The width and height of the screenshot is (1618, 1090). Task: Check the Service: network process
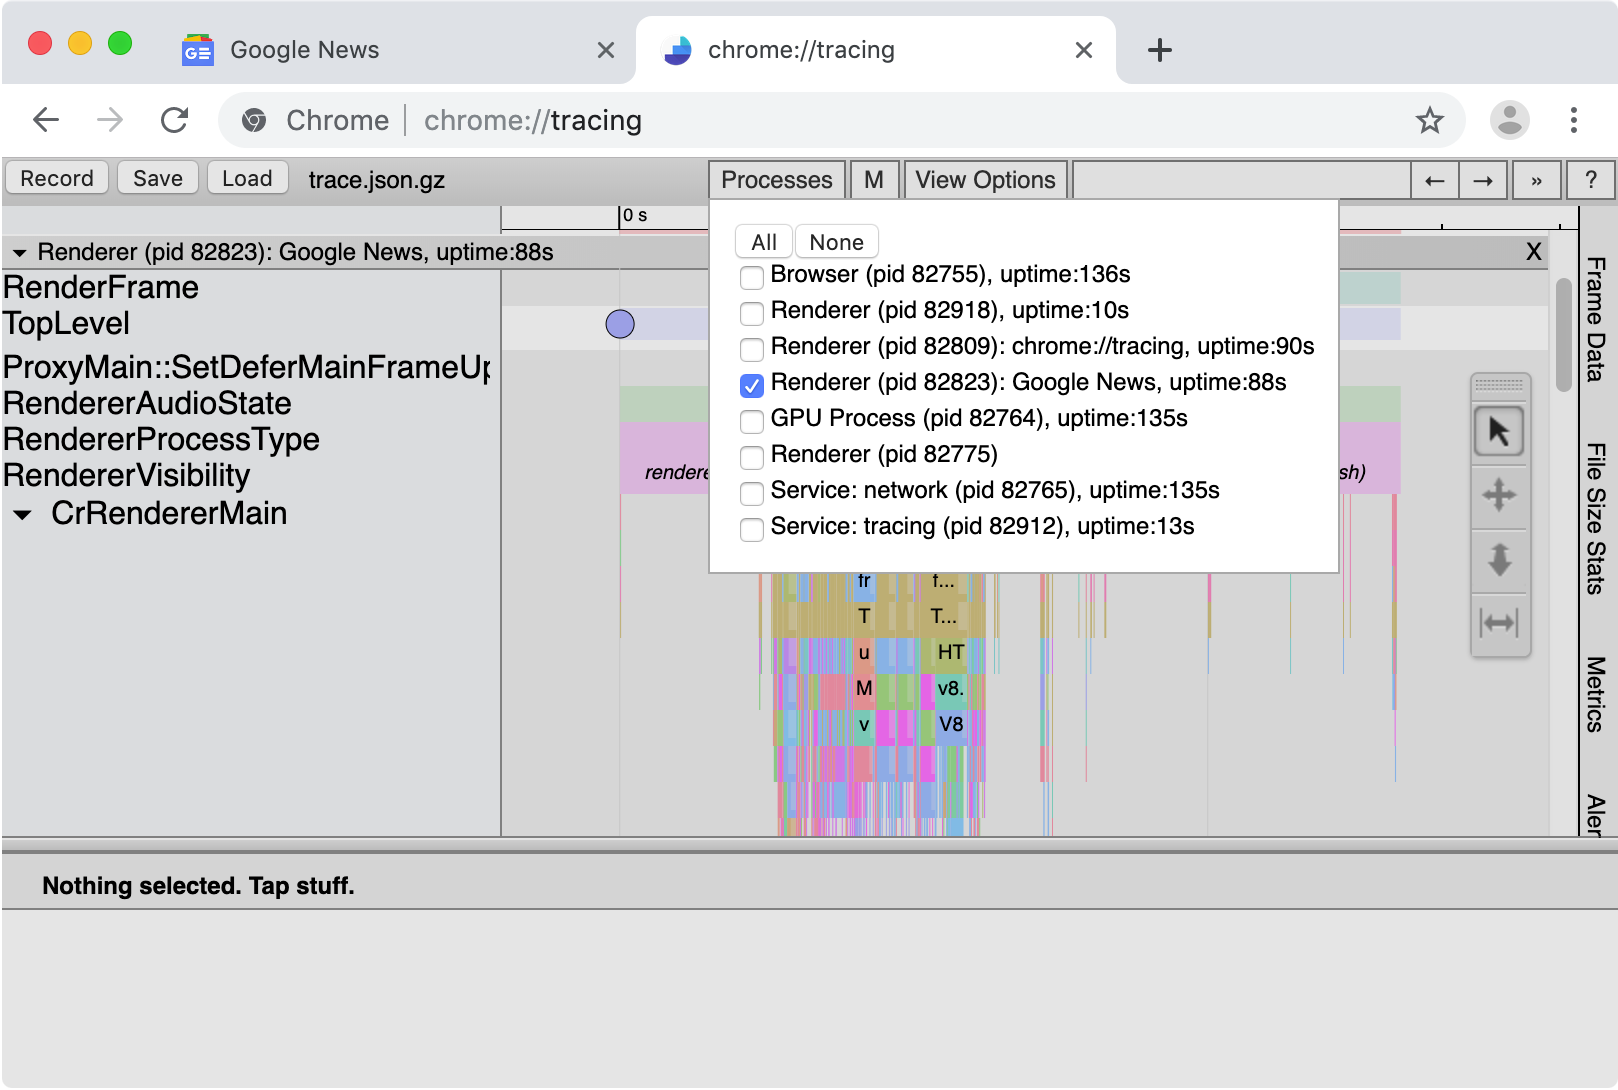pos(751,493)
